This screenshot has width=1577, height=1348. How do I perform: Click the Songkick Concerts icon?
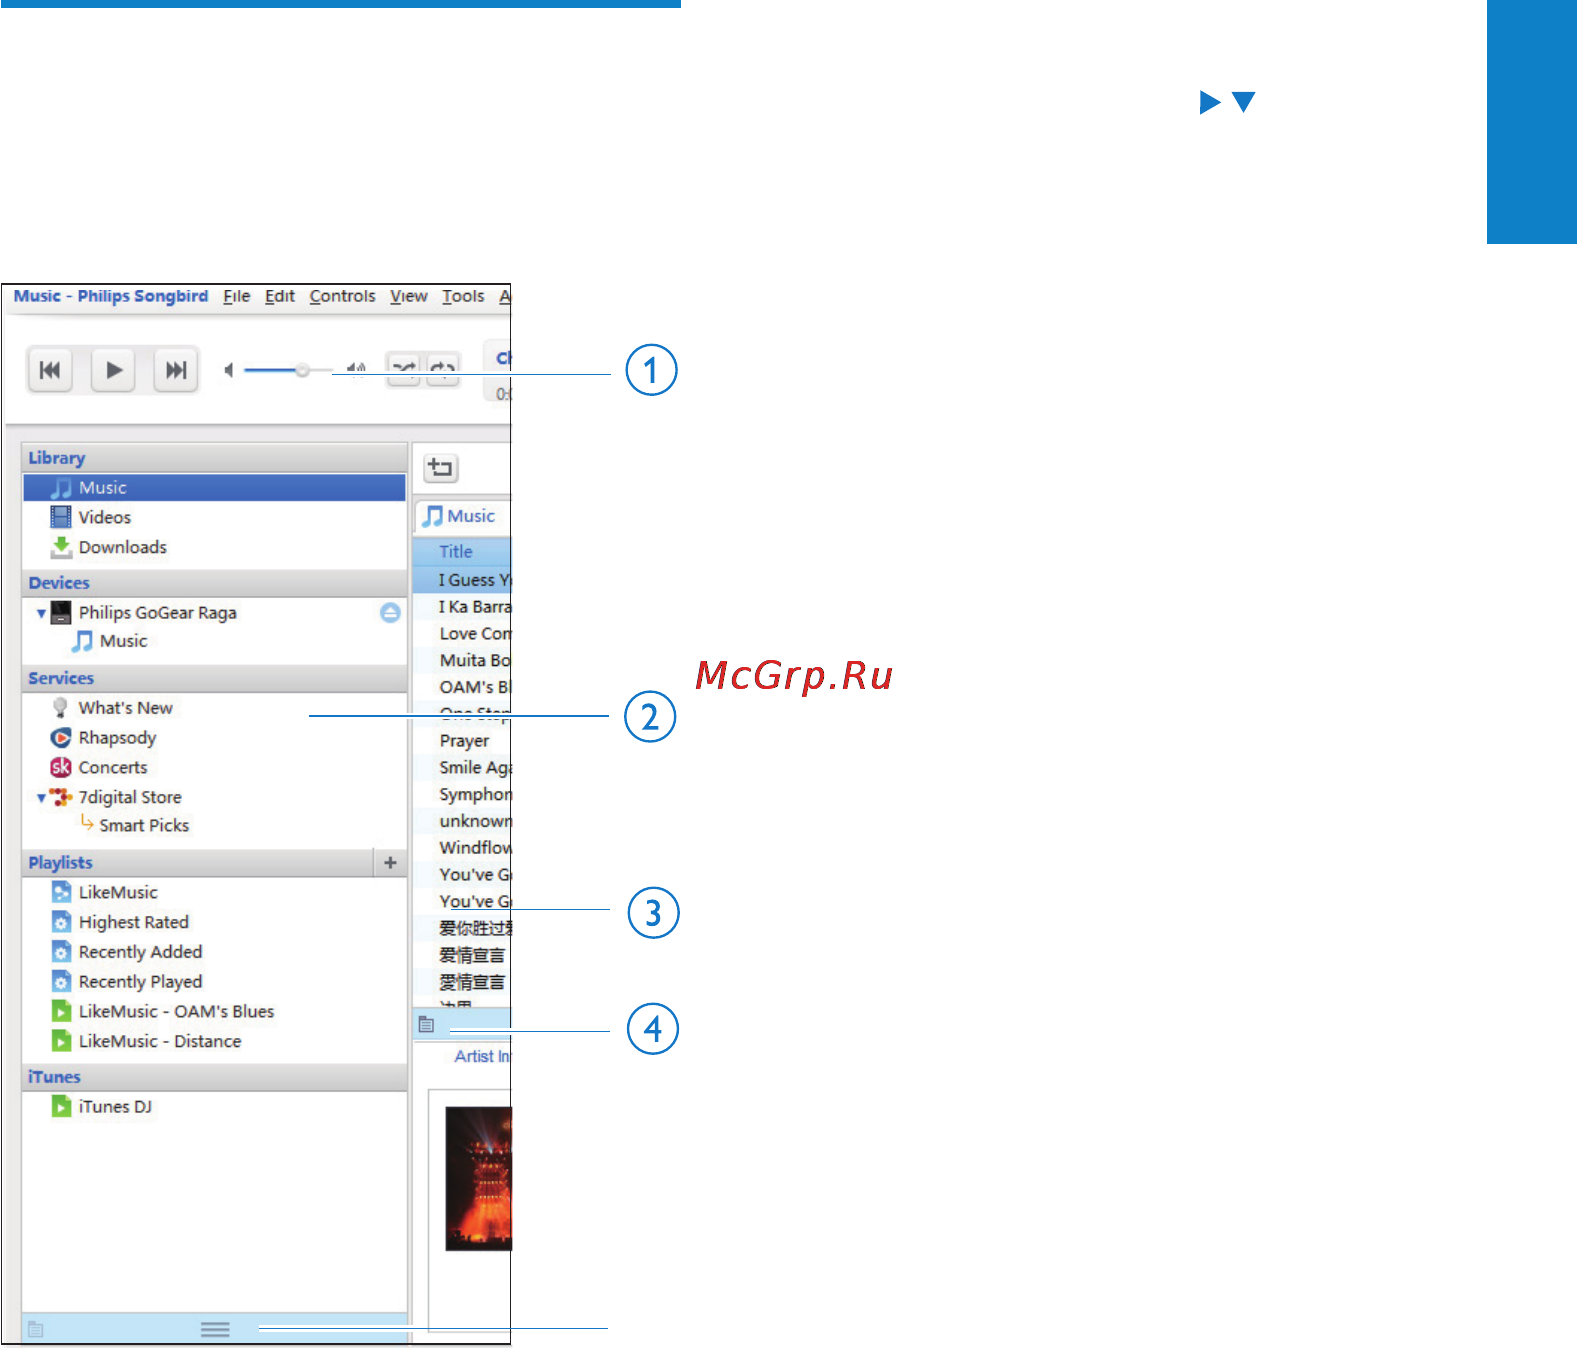61,767
